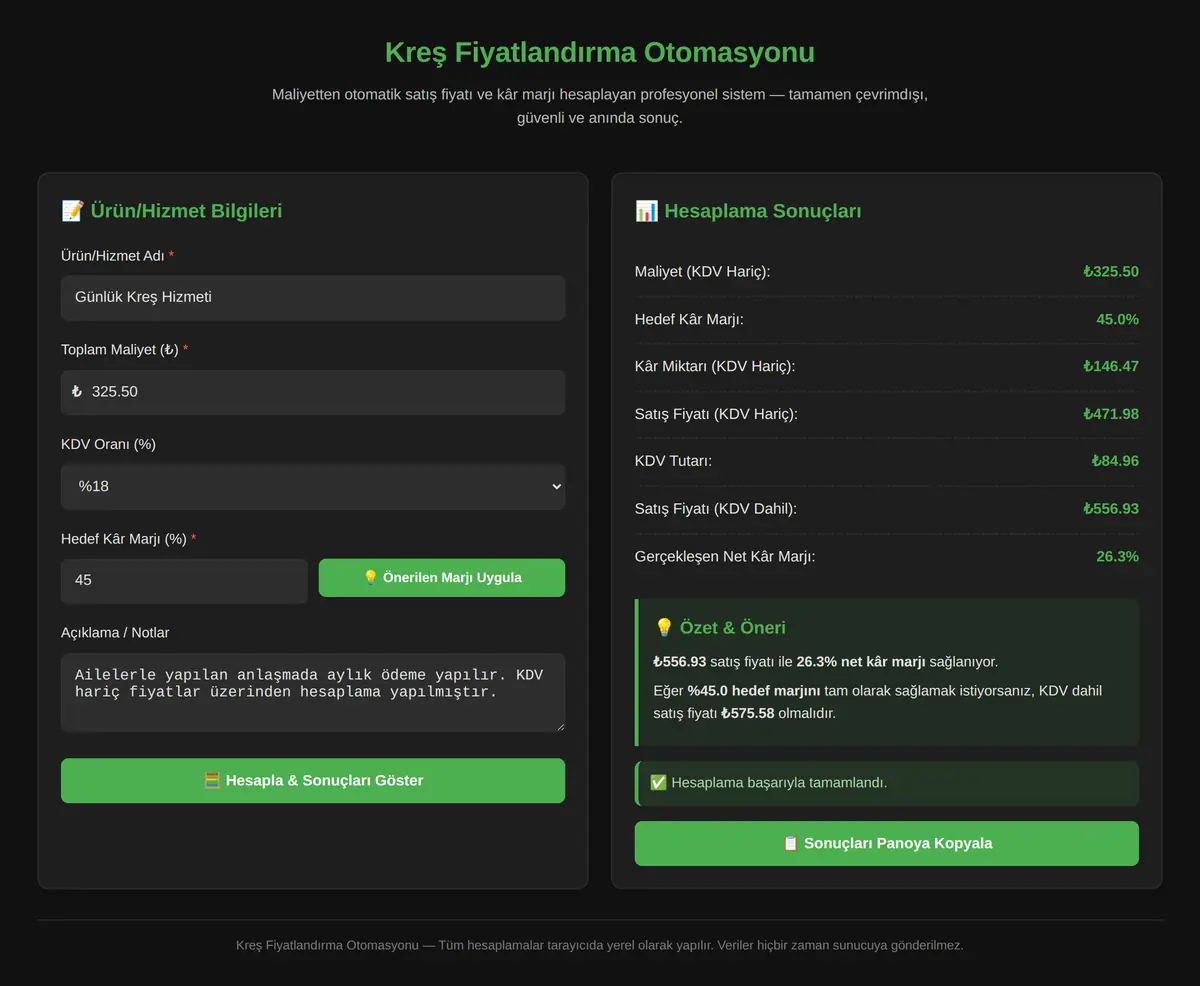The width and height of the screenshot is (1200, 986).
Task: Click the suggested price ₺575.58 in summary
Action: pos(748,713)
